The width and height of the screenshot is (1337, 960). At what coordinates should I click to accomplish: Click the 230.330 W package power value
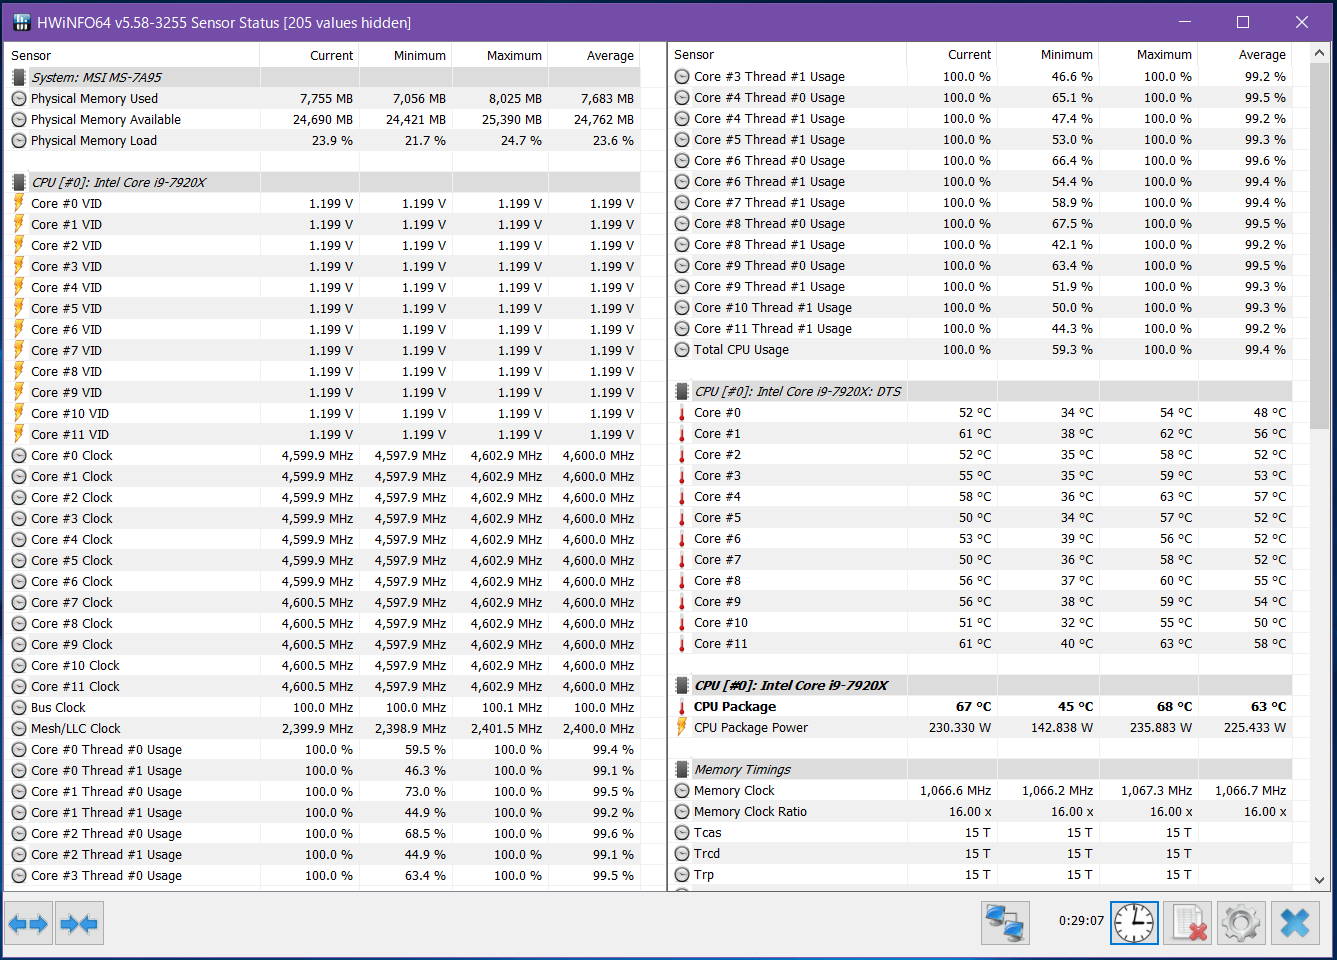pyautogui.click(x=959, y=727)
